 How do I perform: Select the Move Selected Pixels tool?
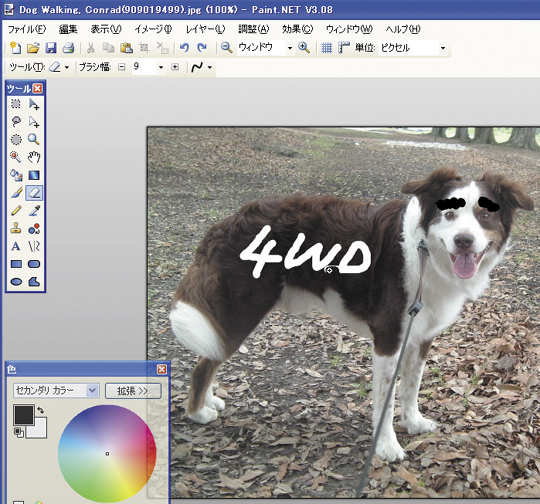(x=34, y=104)
